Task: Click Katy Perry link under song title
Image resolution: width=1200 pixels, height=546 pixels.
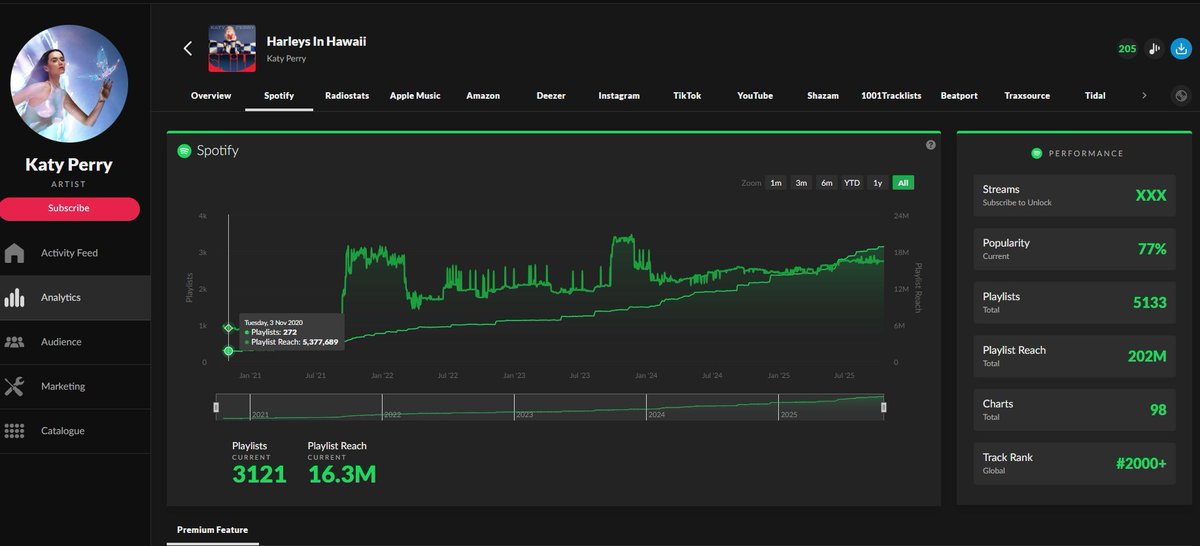Action: [x=286, y=59]
